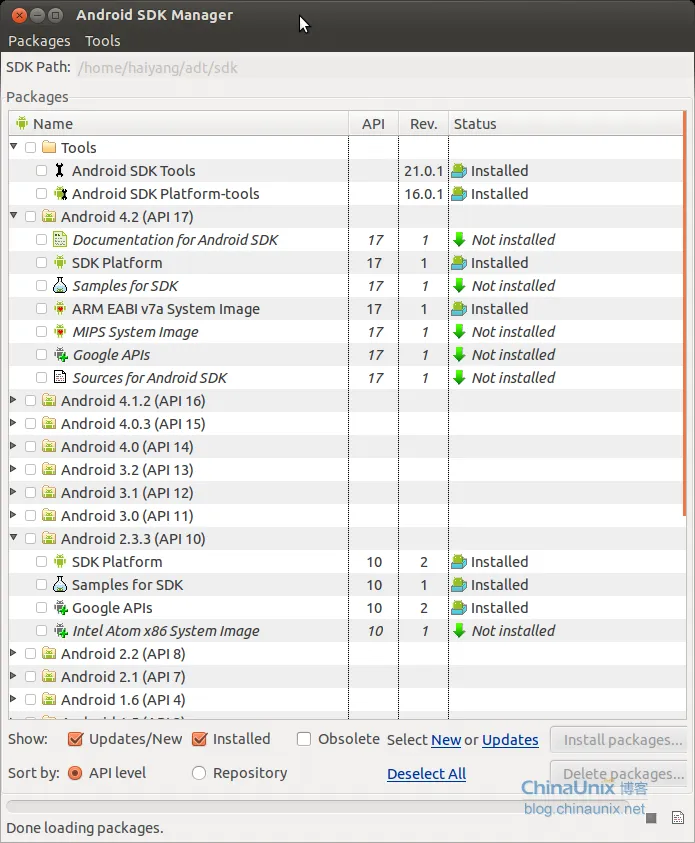Click the not-installed arrow for Documentation for Android SDK

pyautogui.click(x=459, y=239)
